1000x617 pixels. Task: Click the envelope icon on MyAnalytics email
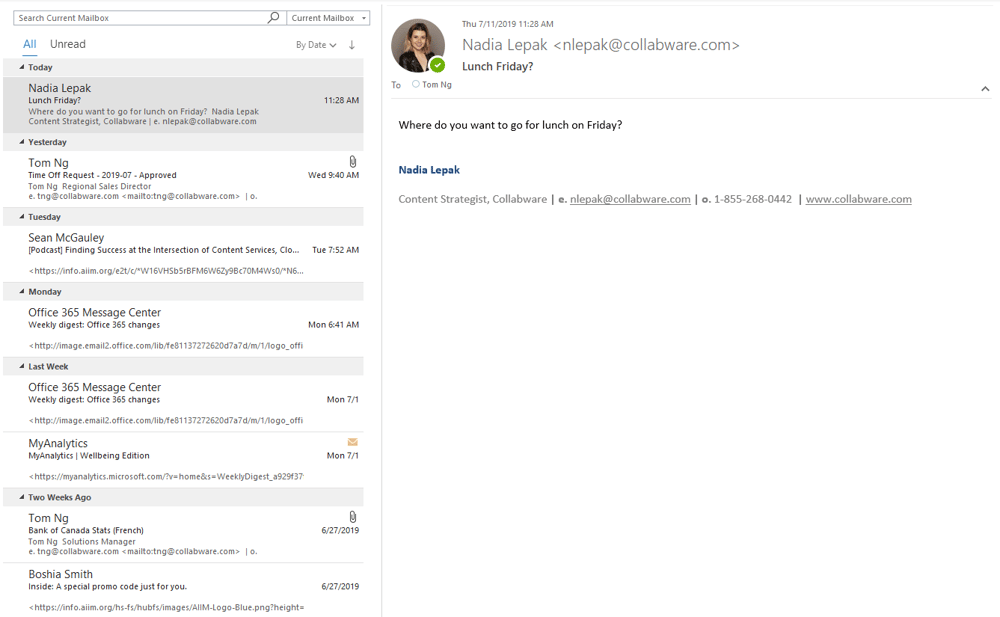point(353,442)
